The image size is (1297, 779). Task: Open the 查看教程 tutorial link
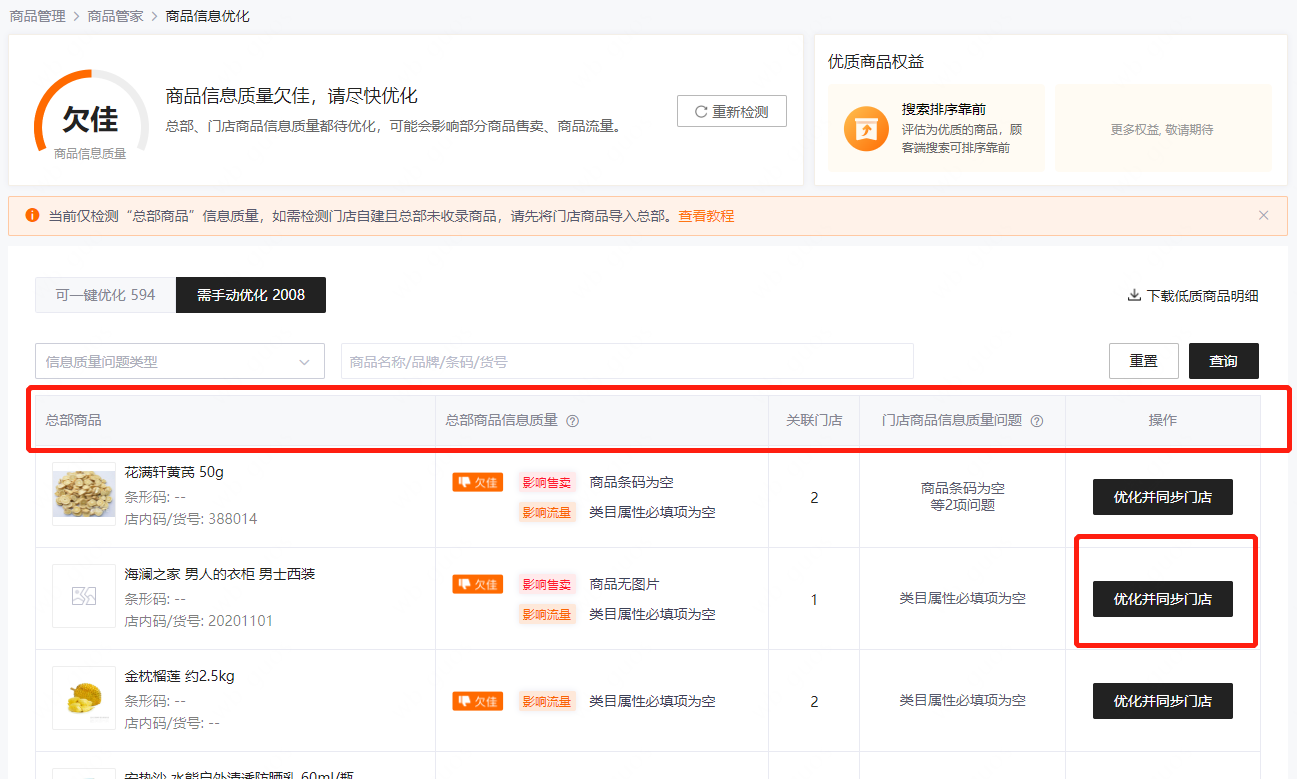coord(706,215)
